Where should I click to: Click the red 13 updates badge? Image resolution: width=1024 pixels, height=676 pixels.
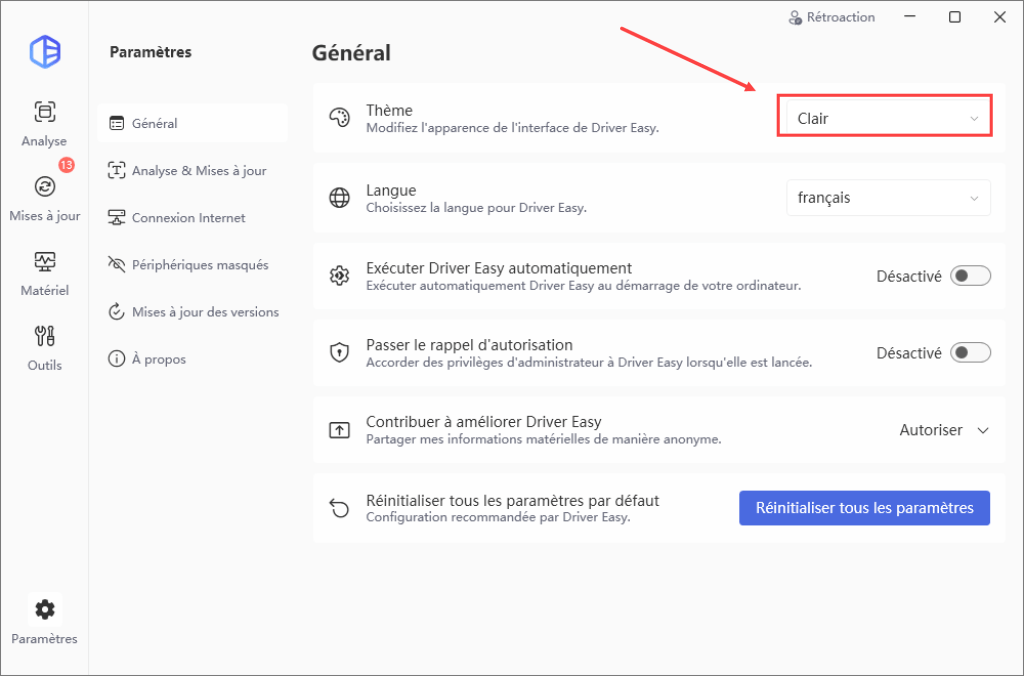(67, 165)
